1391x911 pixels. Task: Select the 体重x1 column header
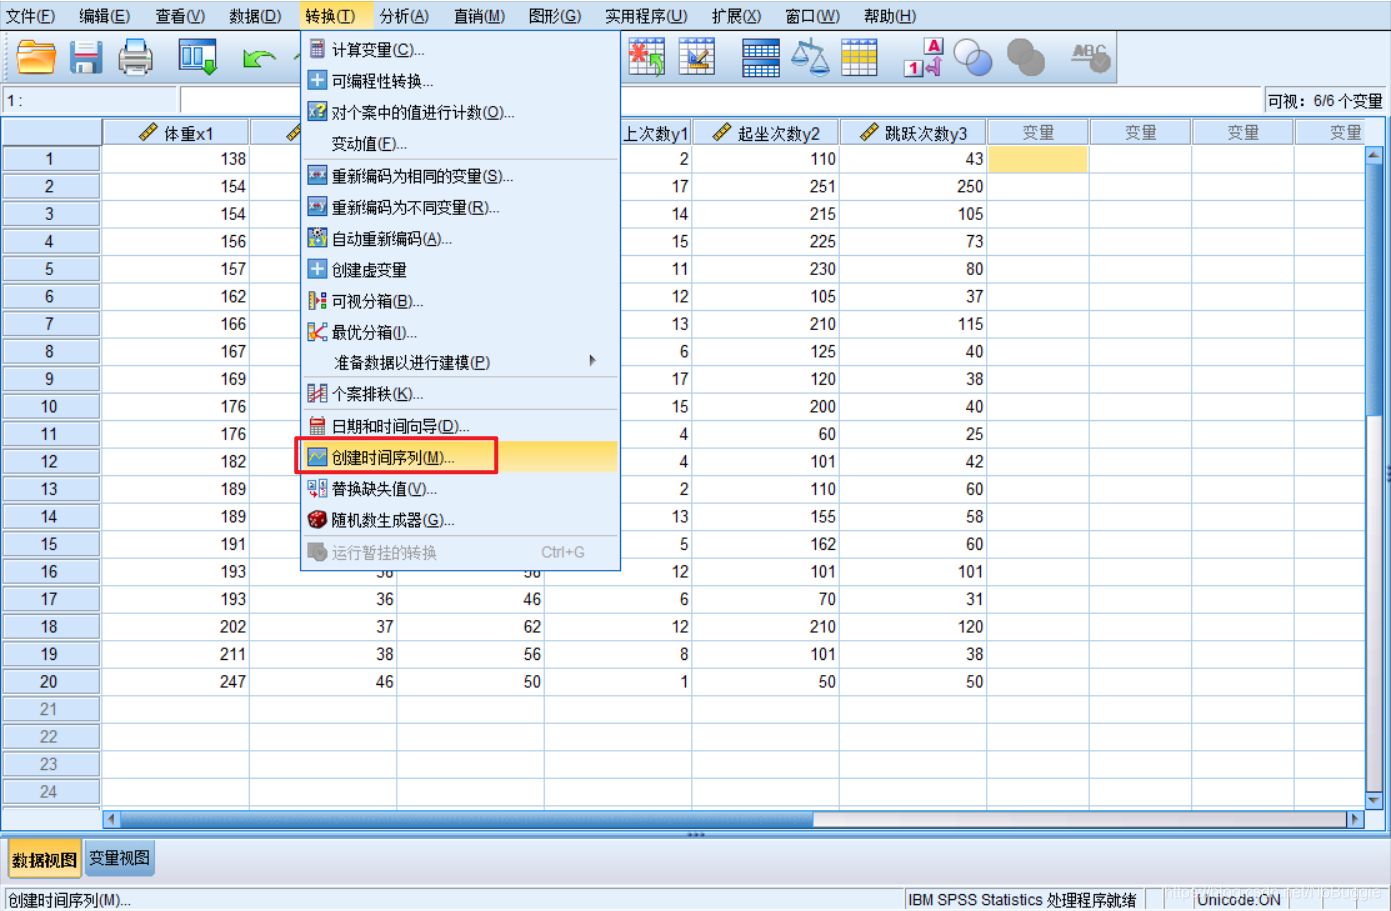(176, 133)
